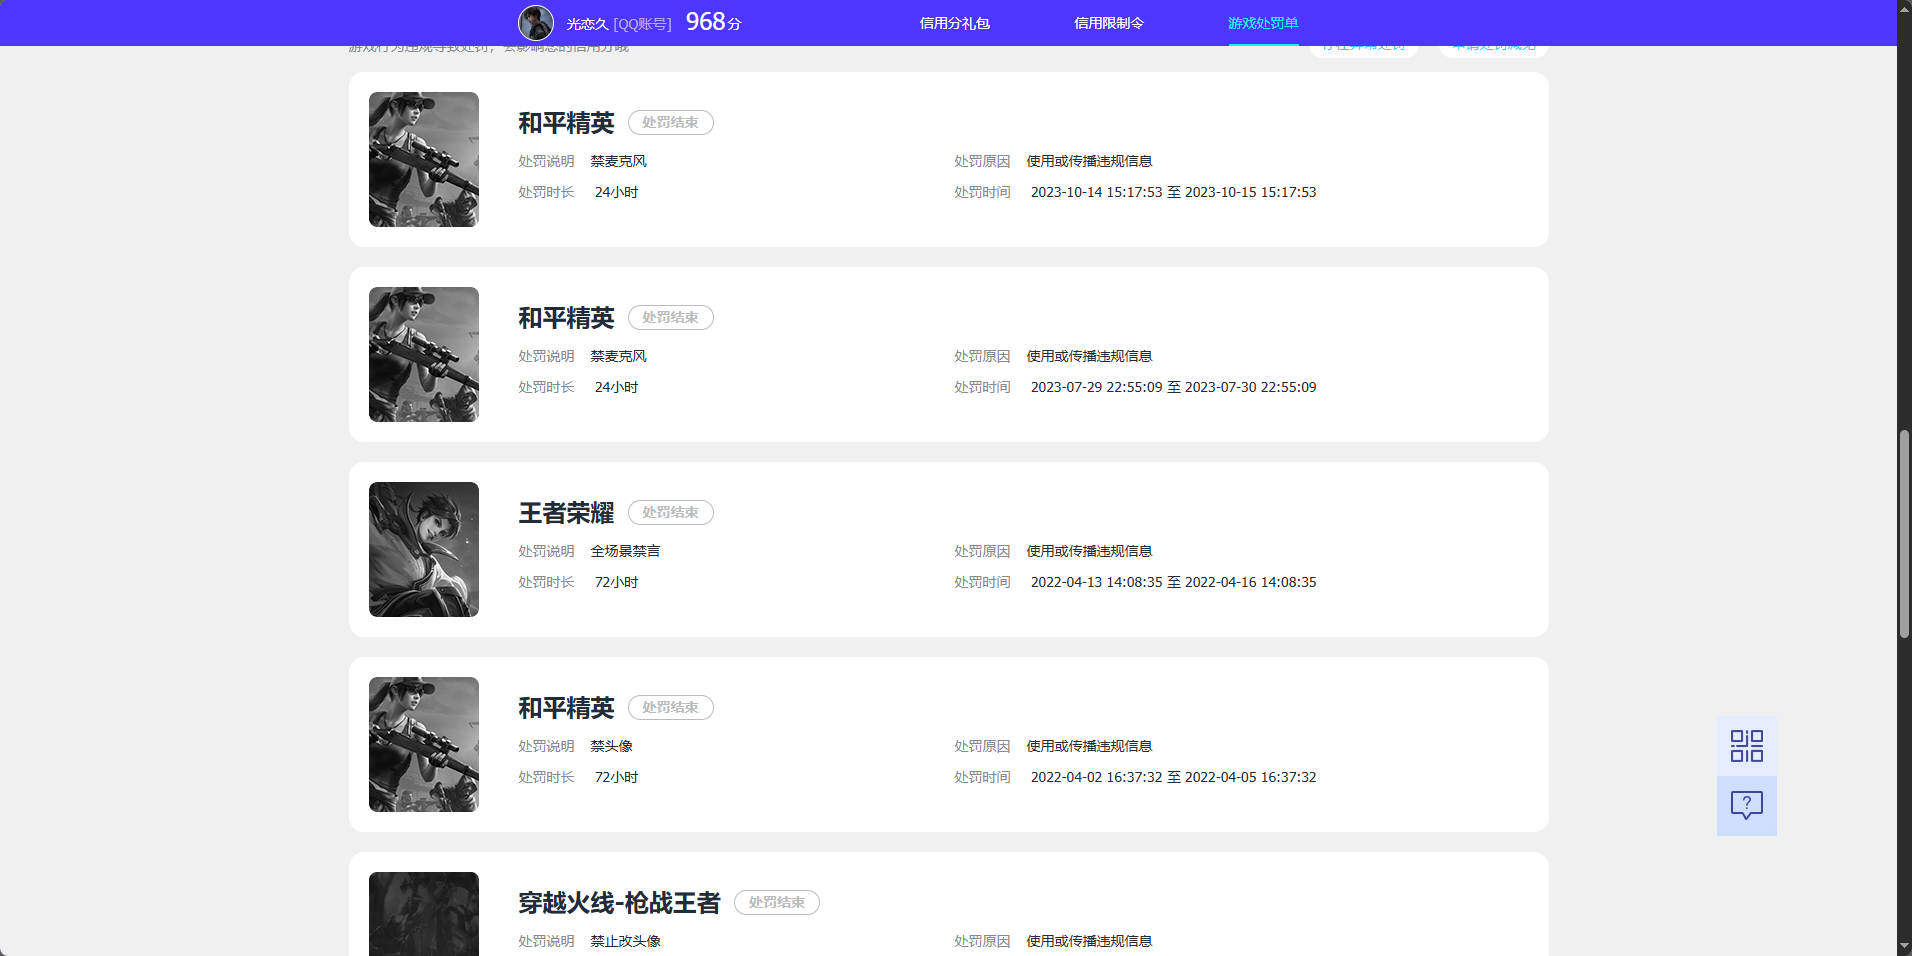Switch to the 信用限制令 tab
Viewport: 1912px width, 956px height.
(x=1108, y=23)
